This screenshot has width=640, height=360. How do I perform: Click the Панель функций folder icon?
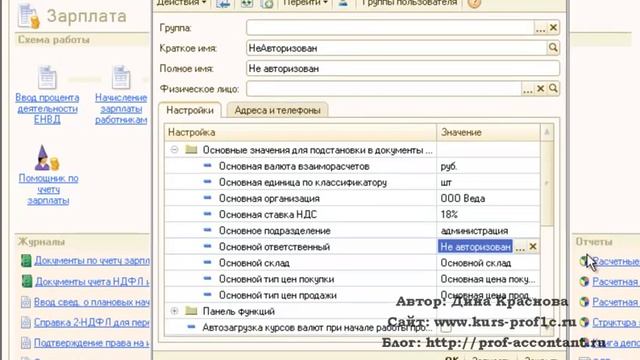191,311
